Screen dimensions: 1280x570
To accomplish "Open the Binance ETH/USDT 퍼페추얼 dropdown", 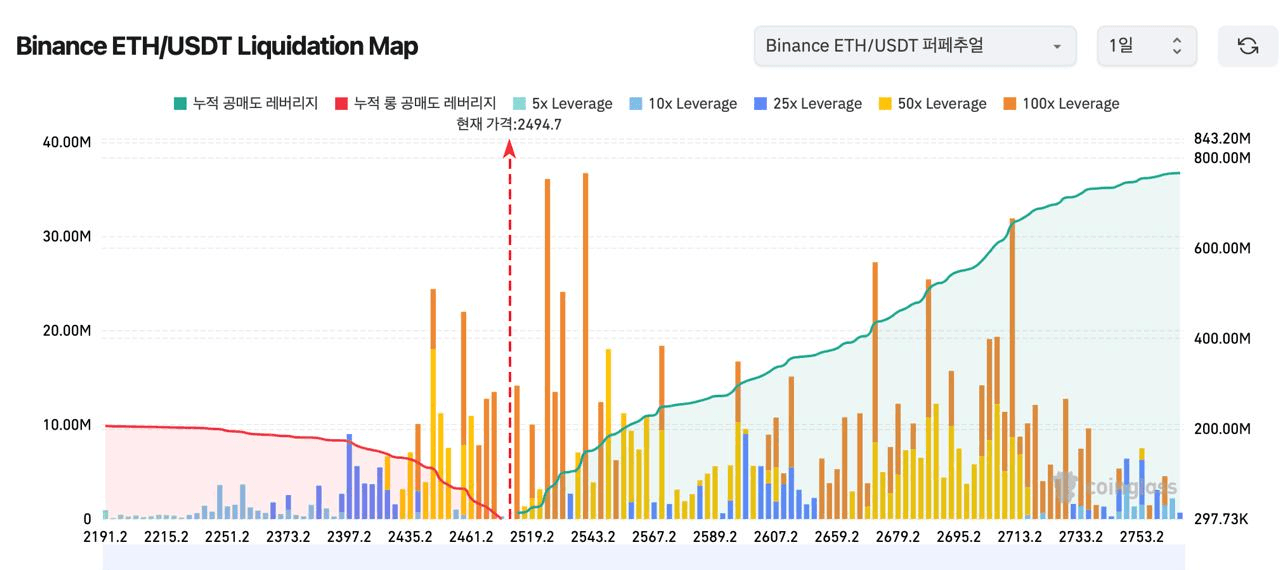I will (x=915, y=46).
